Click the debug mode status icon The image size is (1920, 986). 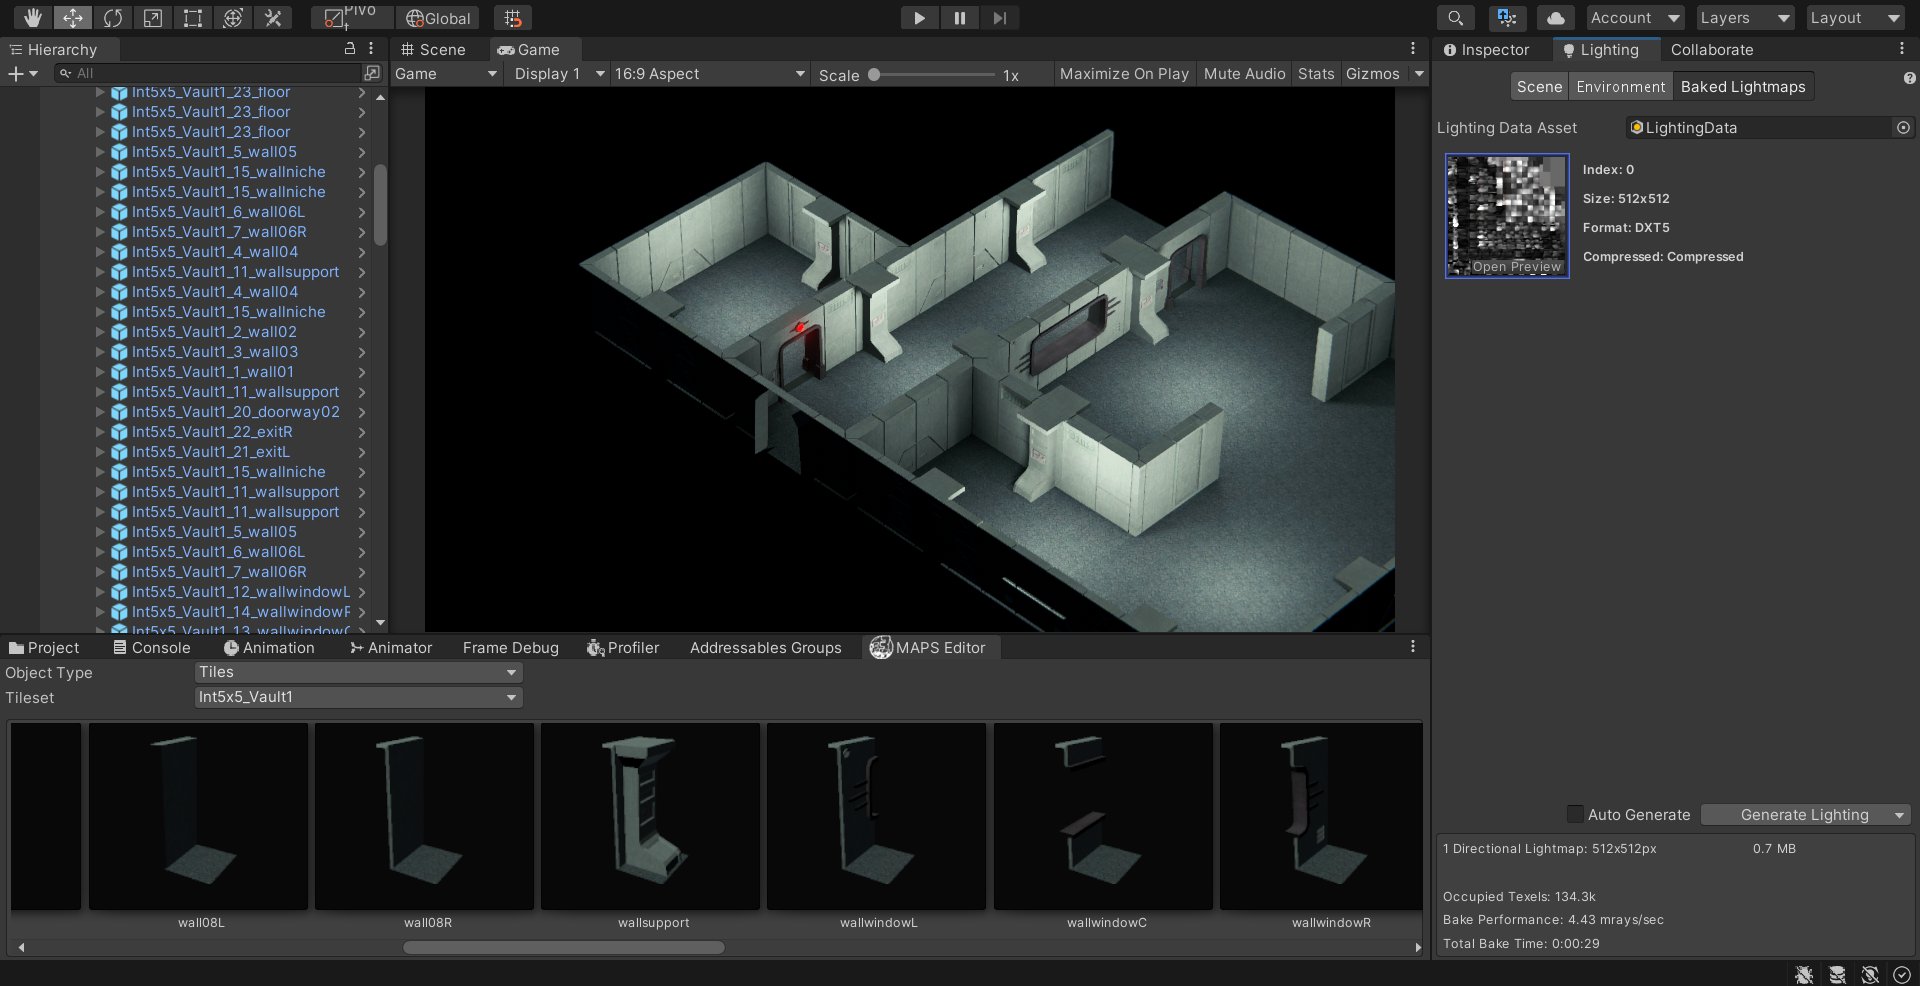[x=1804, y=974]
